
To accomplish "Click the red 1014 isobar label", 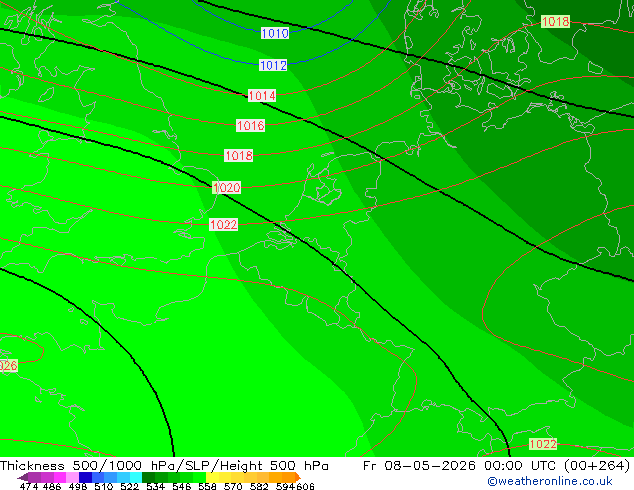I will (262, 95).
